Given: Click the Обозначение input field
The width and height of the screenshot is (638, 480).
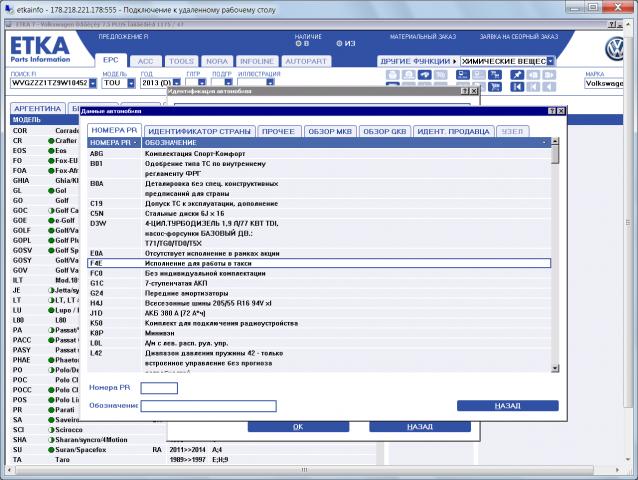Looking at the screenshot, I should click(209, 406).
